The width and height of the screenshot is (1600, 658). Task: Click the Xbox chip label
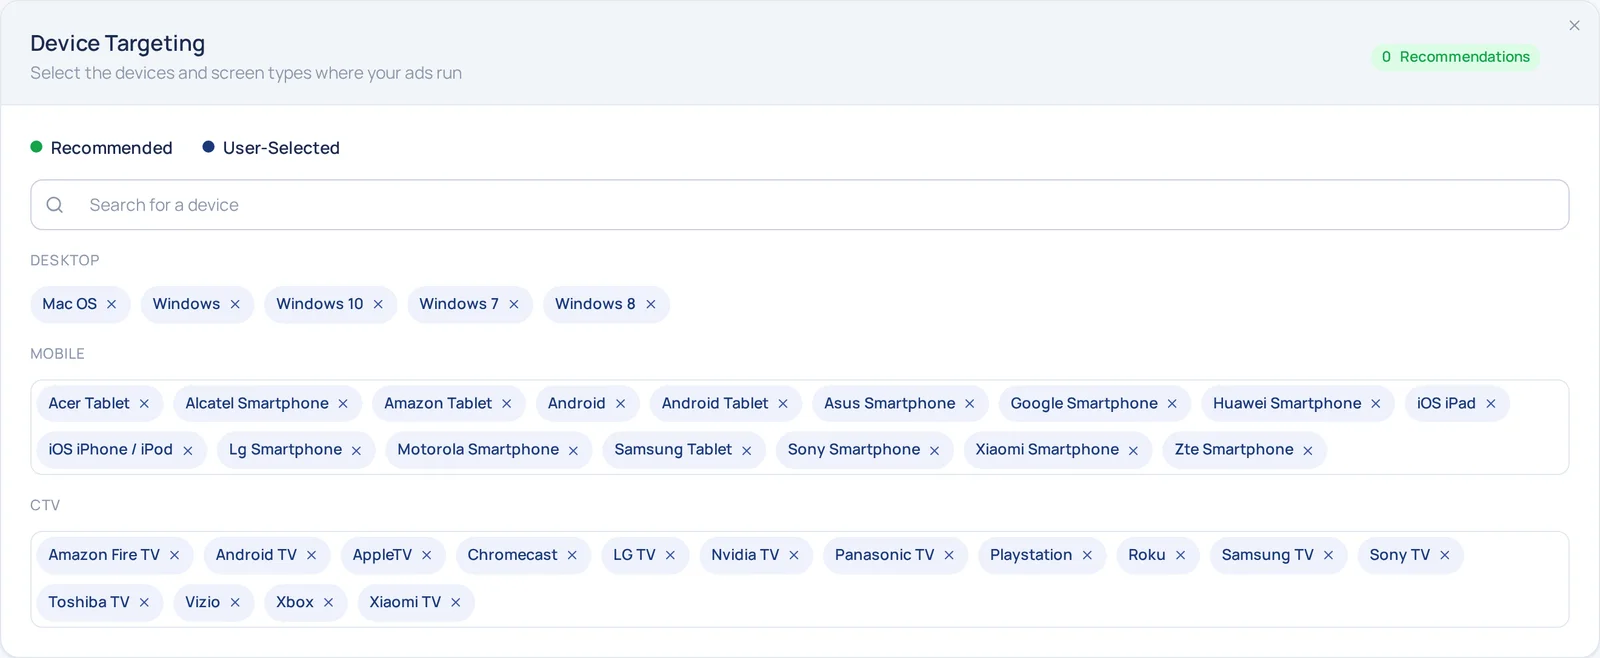295,602
